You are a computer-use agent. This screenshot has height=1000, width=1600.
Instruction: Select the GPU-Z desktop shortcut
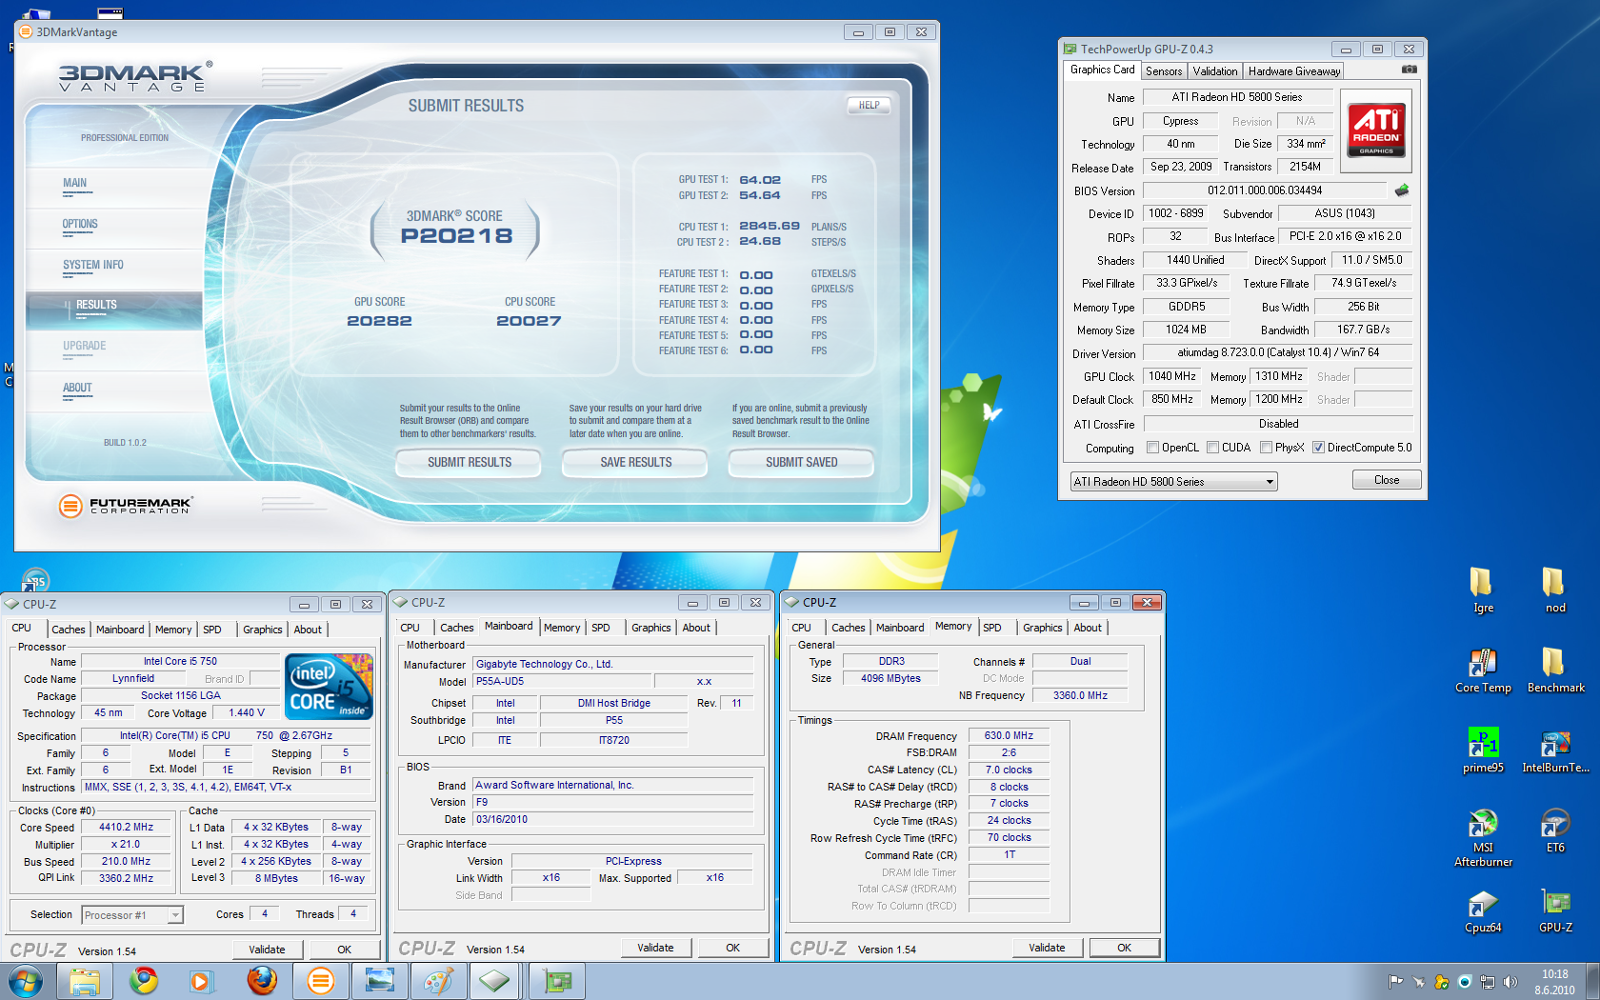point(1555,910)
